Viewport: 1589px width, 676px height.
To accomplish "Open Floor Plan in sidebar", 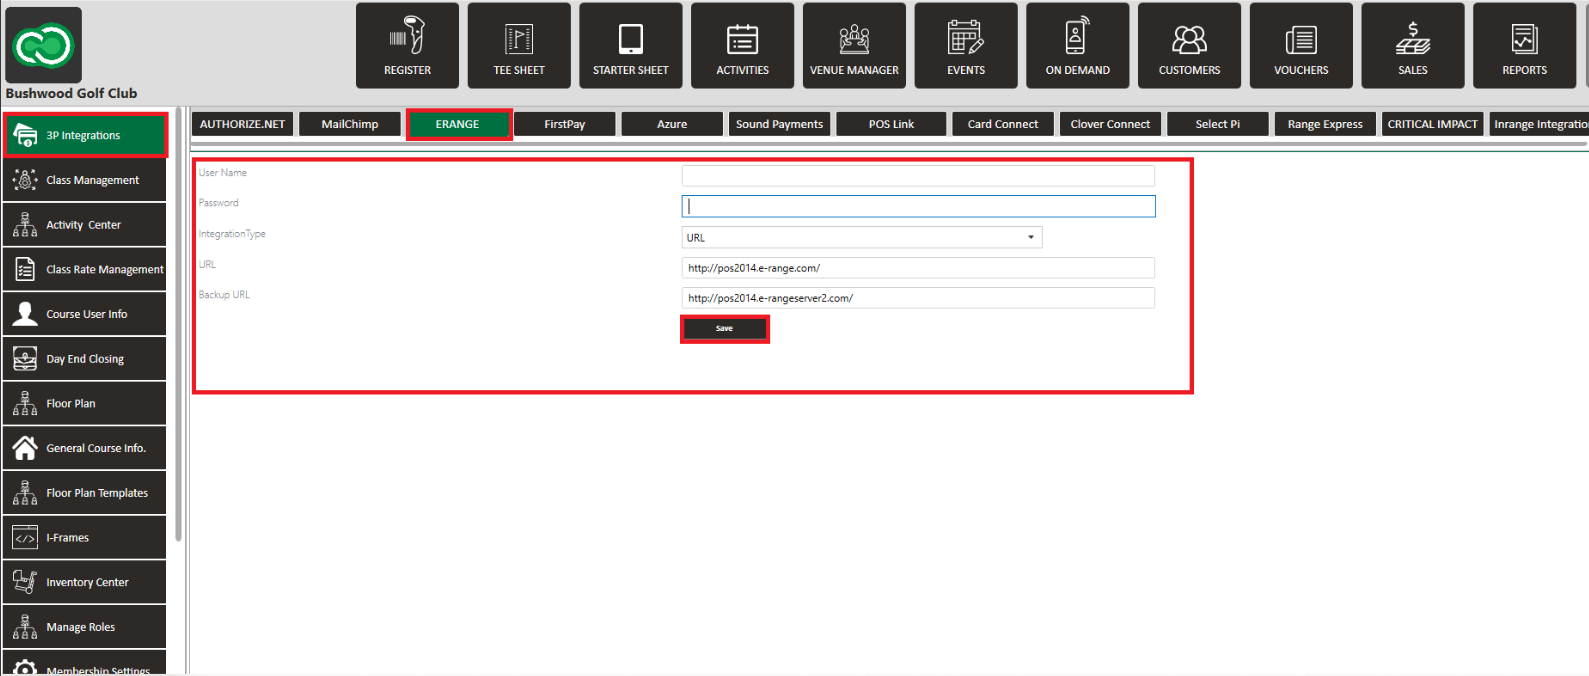I will (85, 403).
